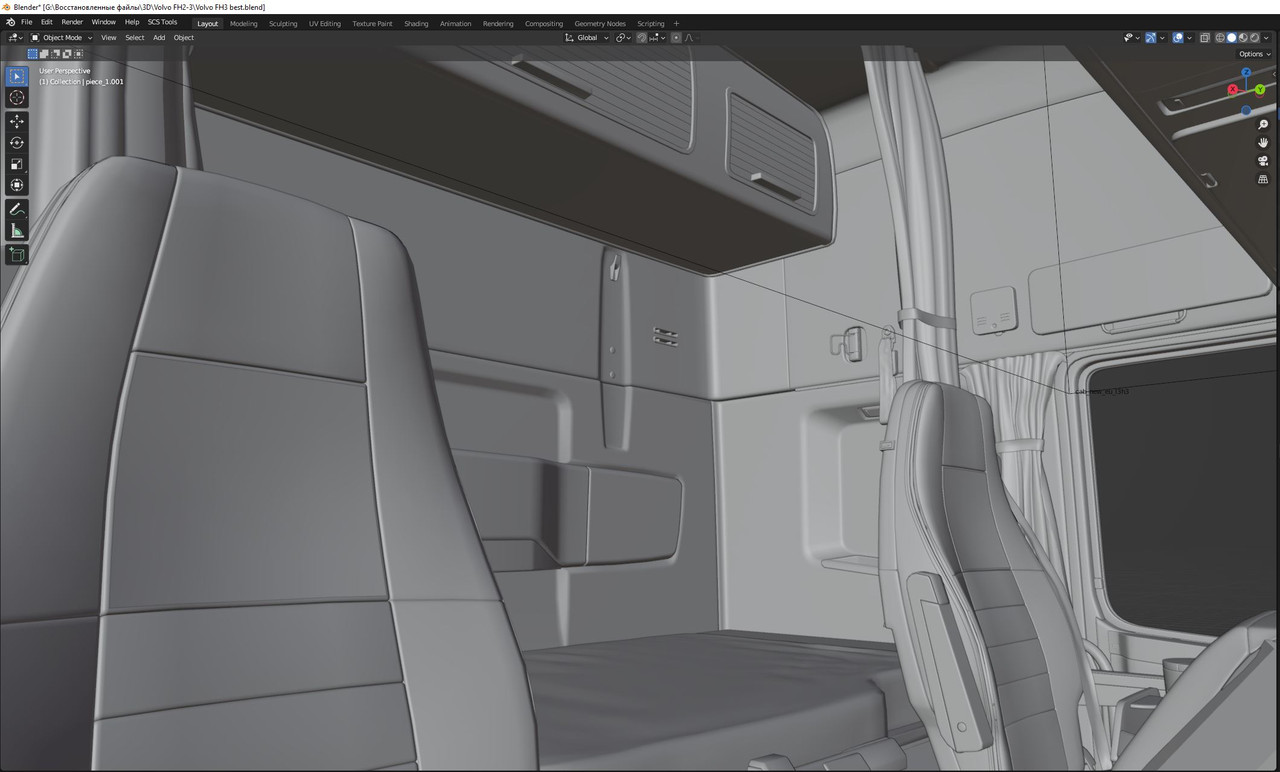
Task: Switch perspective/orthographic with grid icon
Action: coord(1263,179)
